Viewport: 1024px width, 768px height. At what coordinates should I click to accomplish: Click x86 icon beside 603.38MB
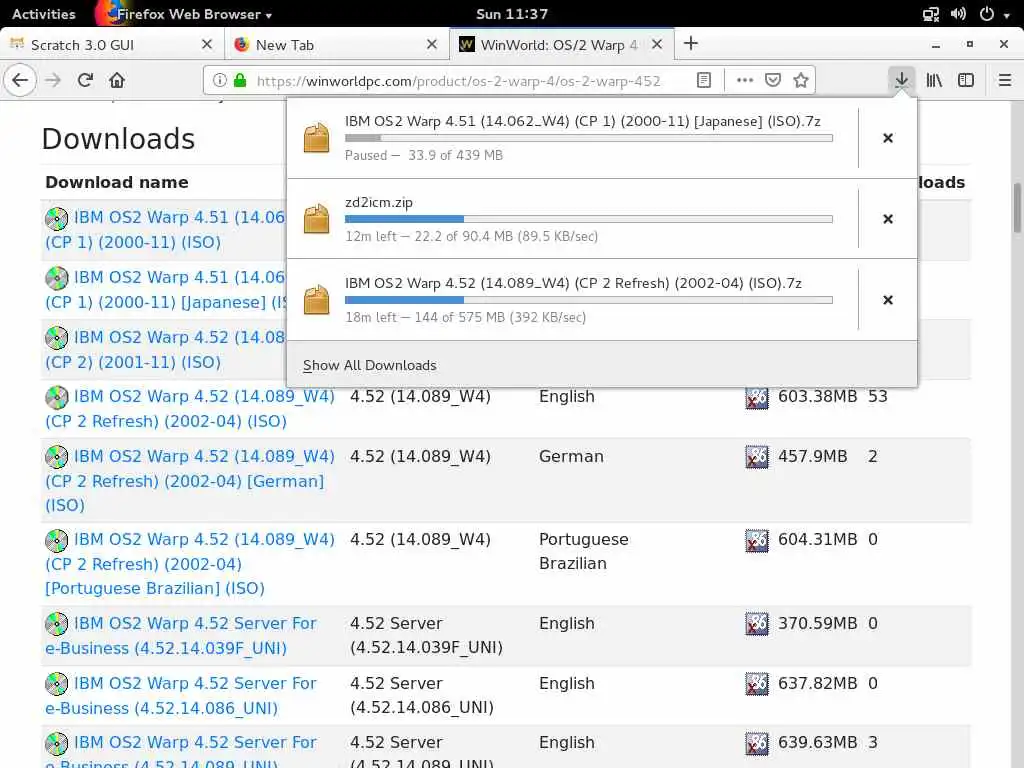[x=757, y=397]
